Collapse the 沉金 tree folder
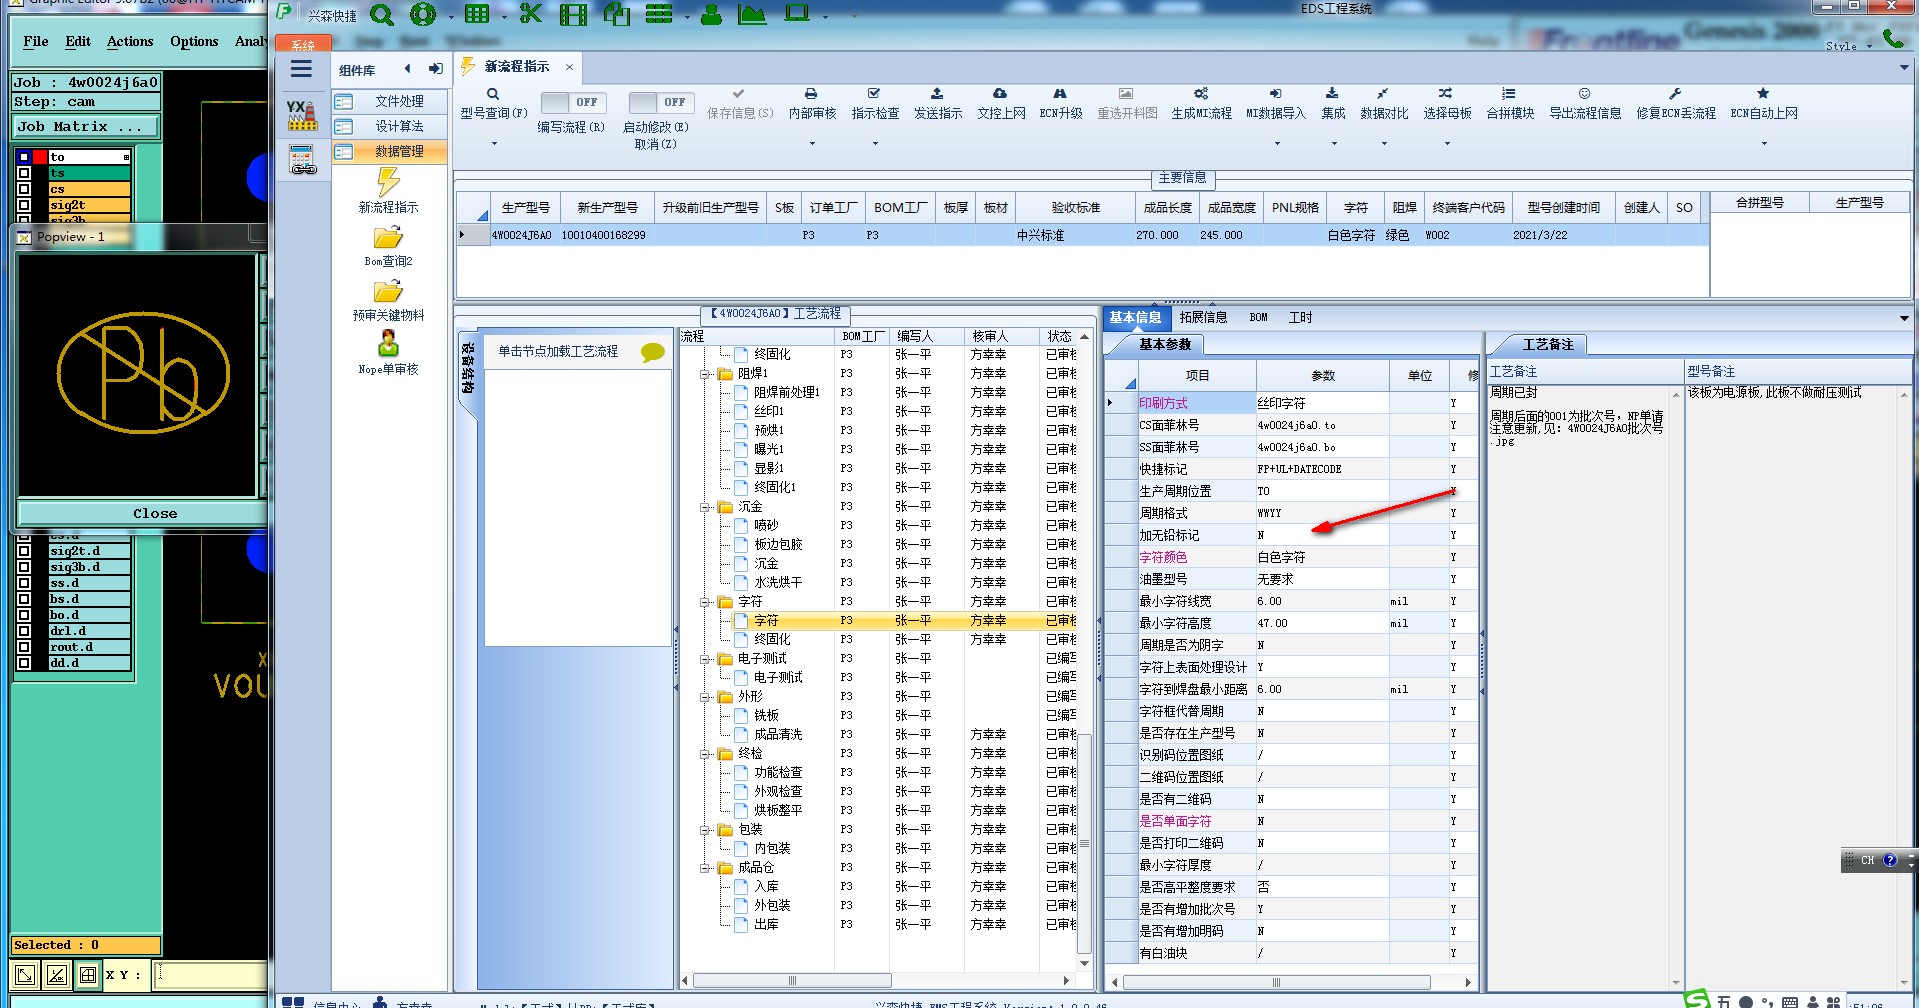This screenshot has width=1919, height=1008. pyautogui.click(x=705, y=507)
